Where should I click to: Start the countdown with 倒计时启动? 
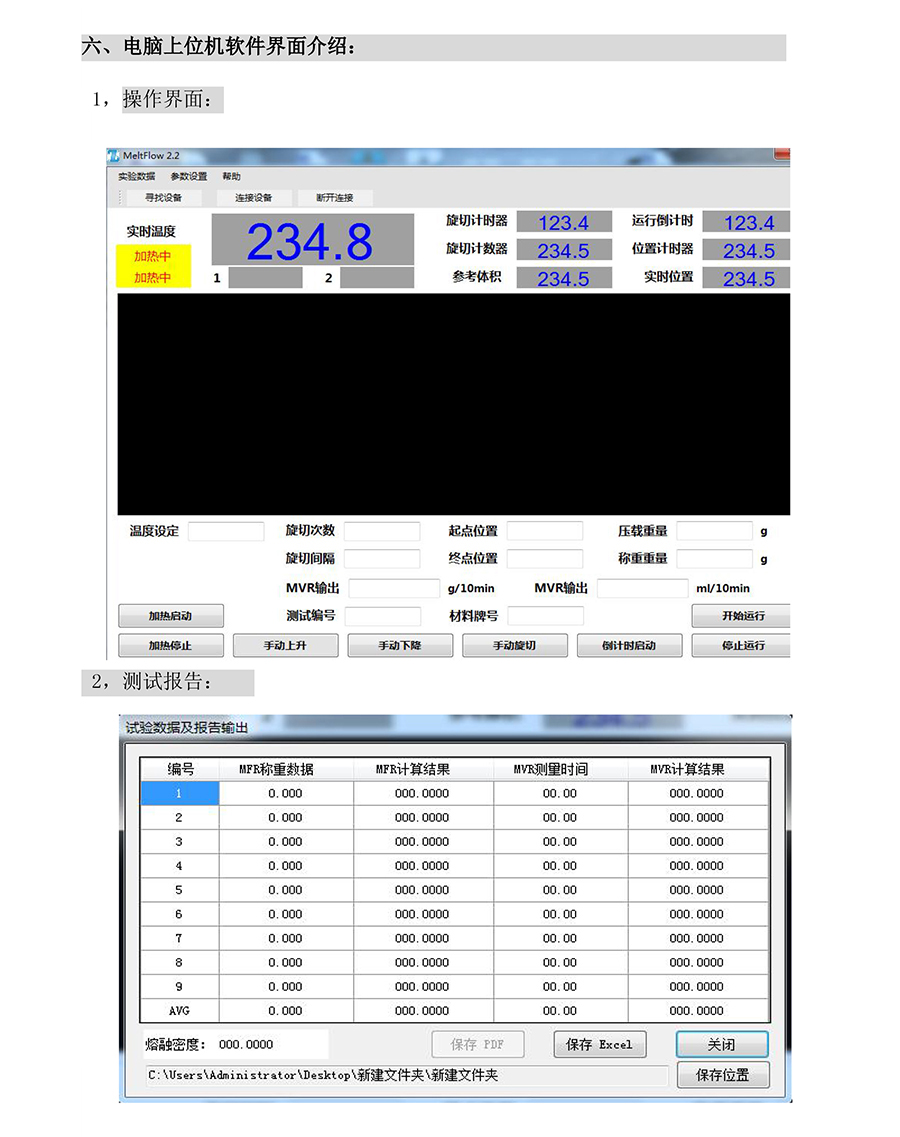629,646
